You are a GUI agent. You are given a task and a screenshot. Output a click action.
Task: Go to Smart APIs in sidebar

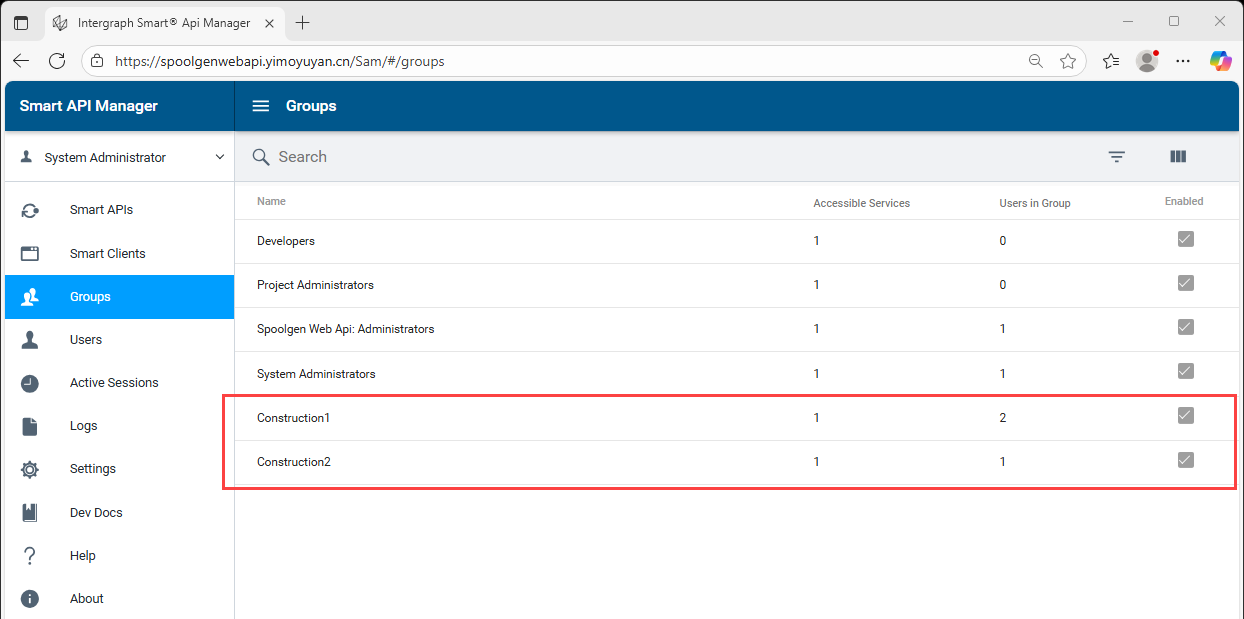point(101,210)
